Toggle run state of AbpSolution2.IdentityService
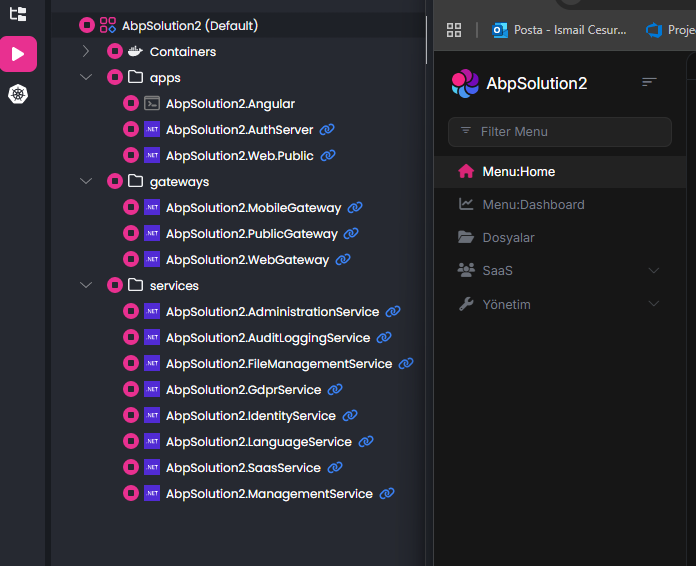Image resolution: width=696 pixels, height=566 pixels. tap(130, 415)
